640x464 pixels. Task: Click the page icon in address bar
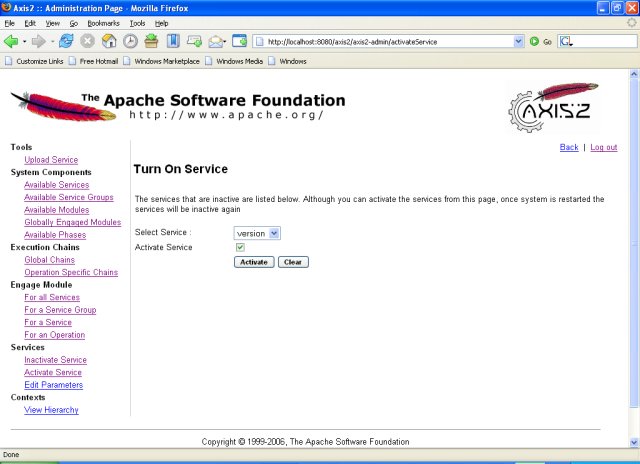(x=260, y=41)
